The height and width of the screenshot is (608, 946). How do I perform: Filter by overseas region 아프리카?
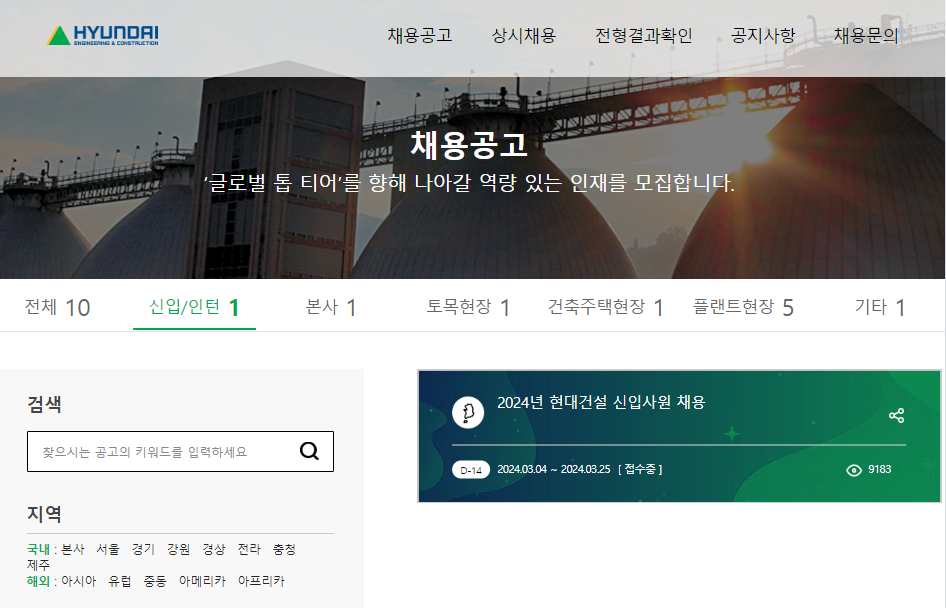click(x=261, y=581)
